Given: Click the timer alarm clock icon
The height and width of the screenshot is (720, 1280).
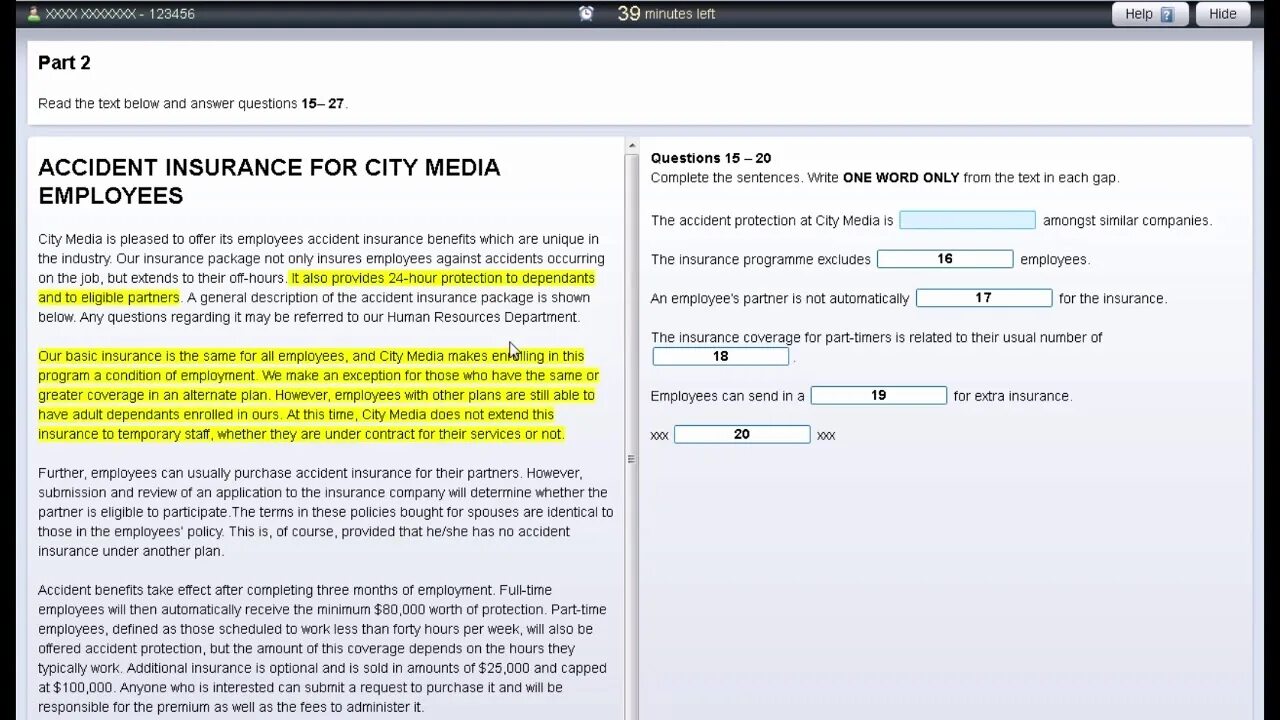Looking at the screenshot, I should pyautogui.click(x=586, y=14).
